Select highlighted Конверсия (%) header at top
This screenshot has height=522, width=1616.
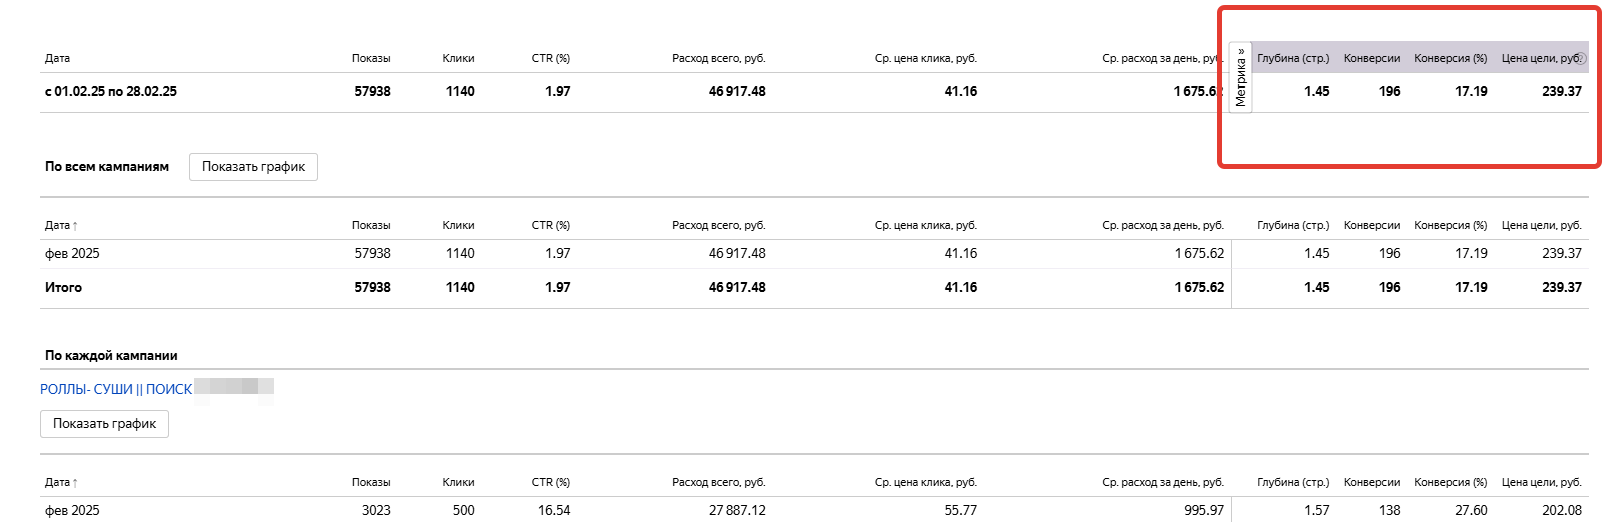(1450, 58)
